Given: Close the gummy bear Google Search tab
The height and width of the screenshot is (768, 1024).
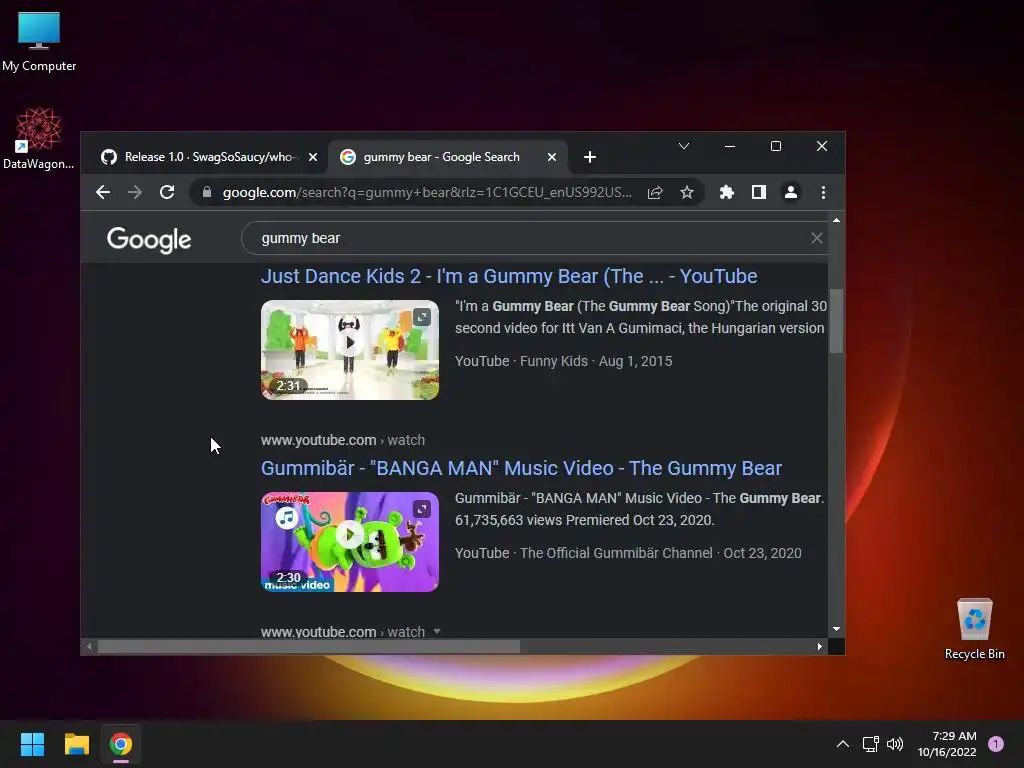Looking at the screenshot, I should click(552, 157).
